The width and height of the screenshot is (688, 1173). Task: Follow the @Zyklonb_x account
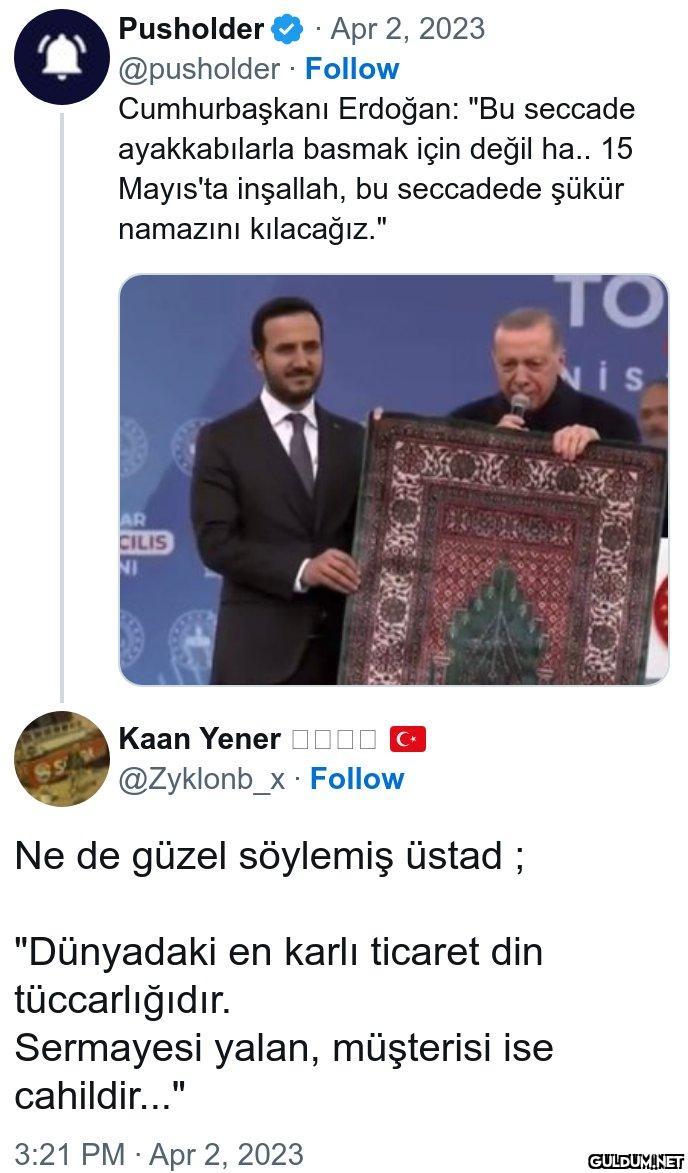coord(357,779)
